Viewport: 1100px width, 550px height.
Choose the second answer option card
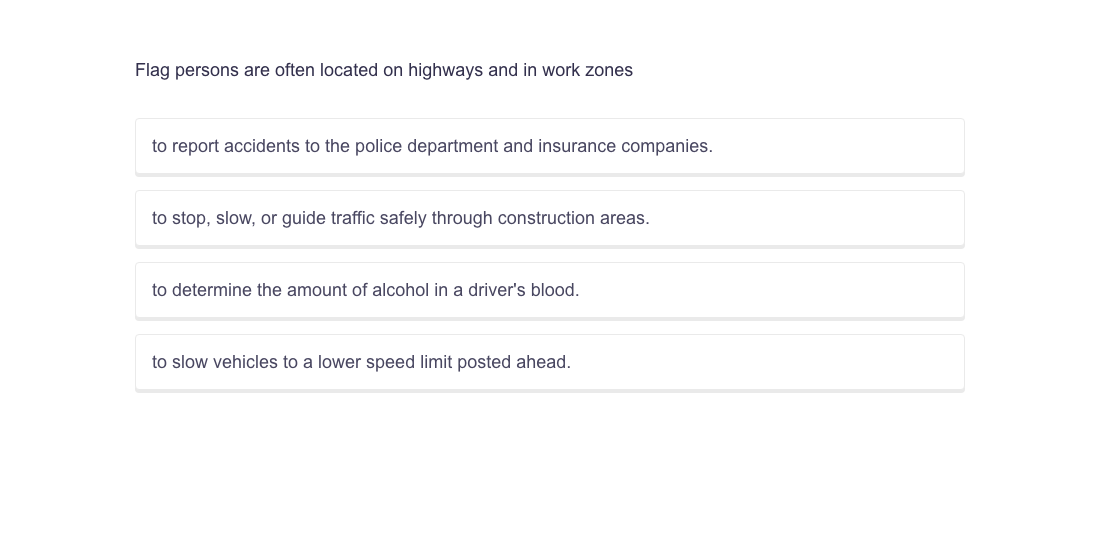pos(549,218)
